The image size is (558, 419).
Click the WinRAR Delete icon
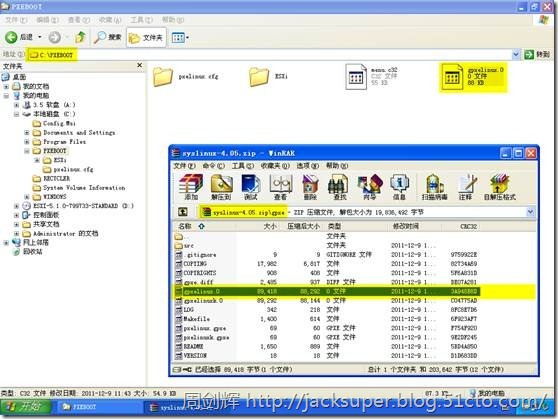[x=310, y=187]
